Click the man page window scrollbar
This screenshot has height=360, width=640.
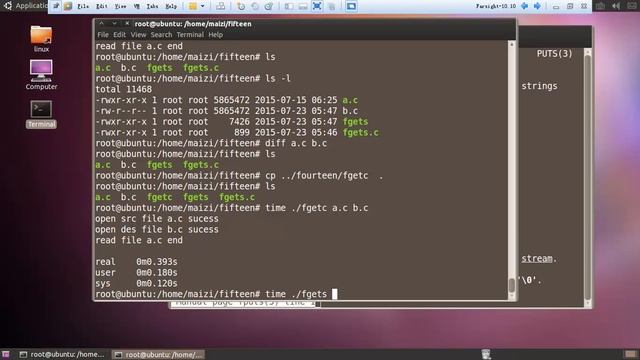pos(588,178)
